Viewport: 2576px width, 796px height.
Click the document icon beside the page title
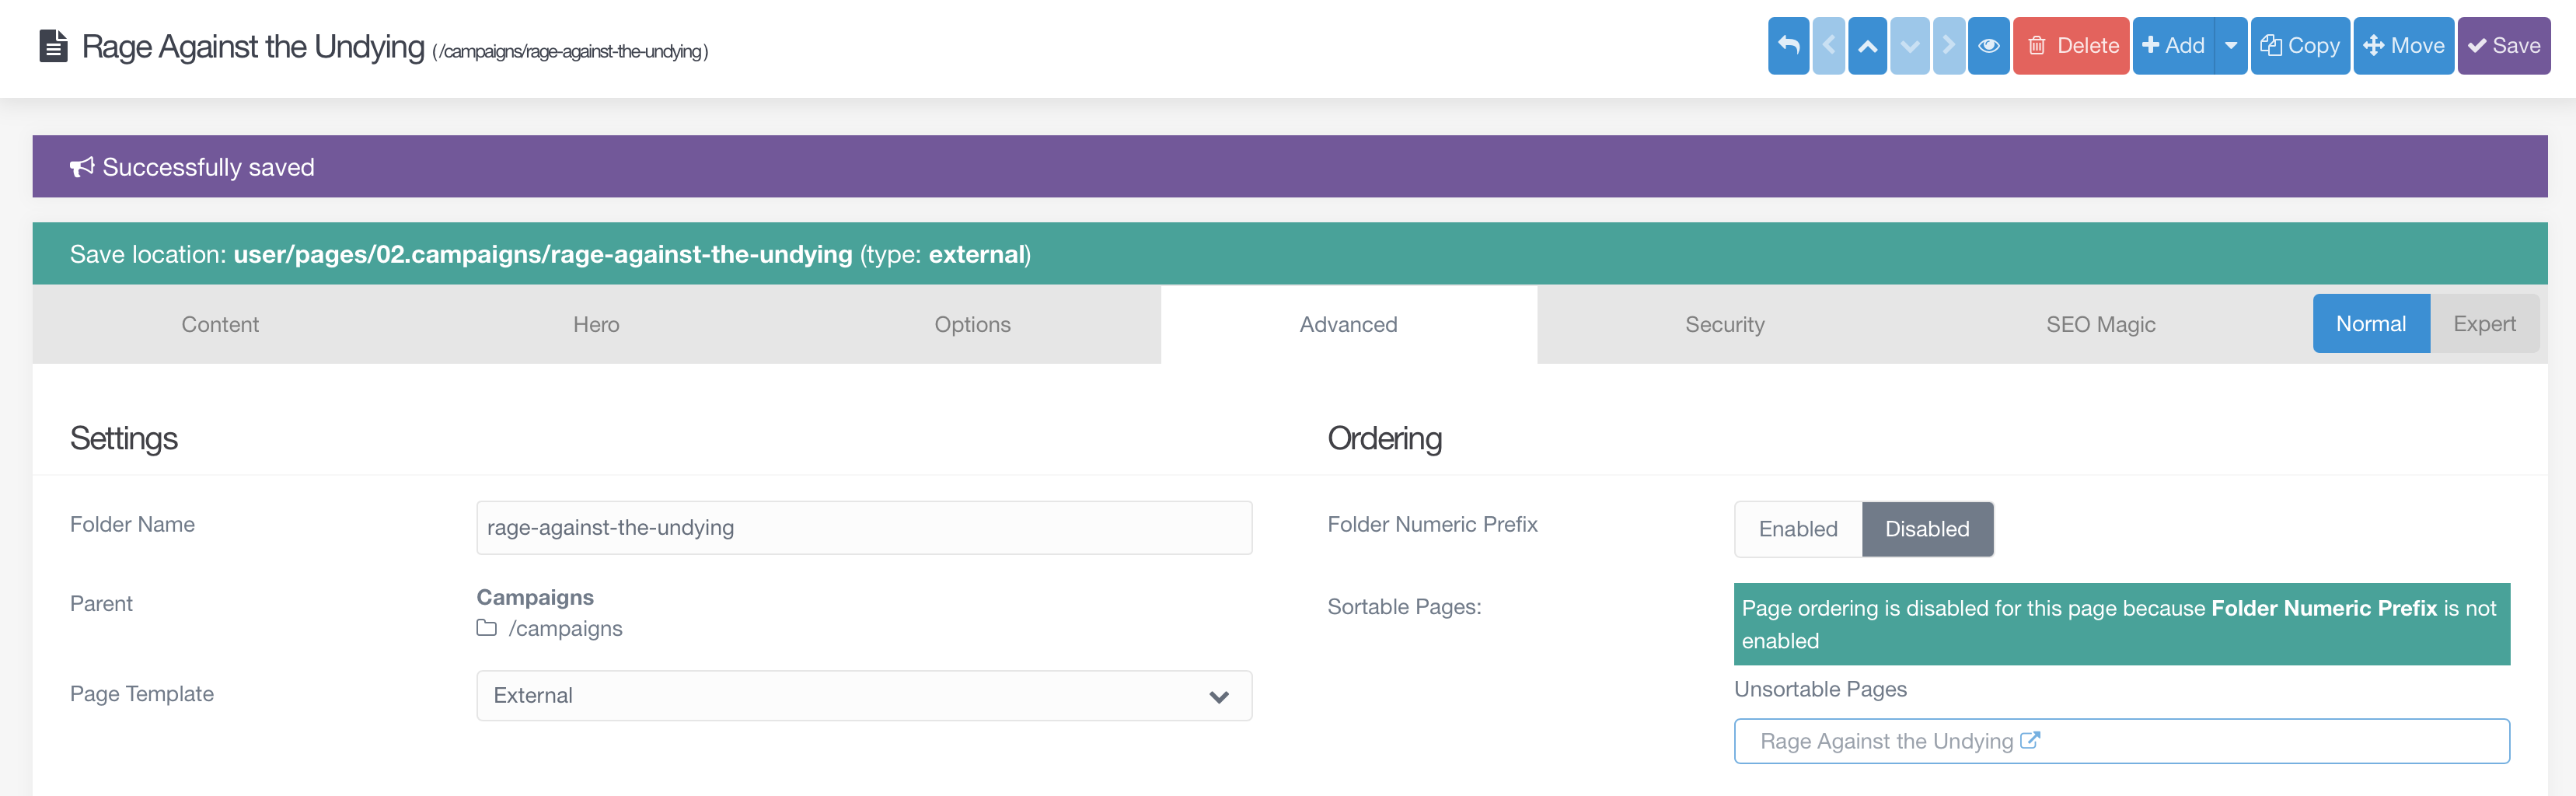[x=52, y=46]
